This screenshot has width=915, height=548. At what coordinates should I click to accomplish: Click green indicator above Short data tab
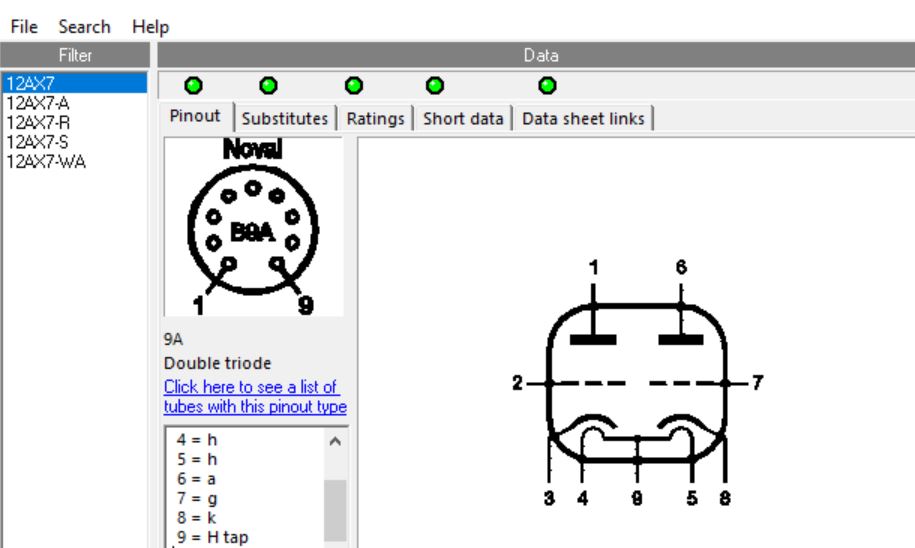pos(435,86)
